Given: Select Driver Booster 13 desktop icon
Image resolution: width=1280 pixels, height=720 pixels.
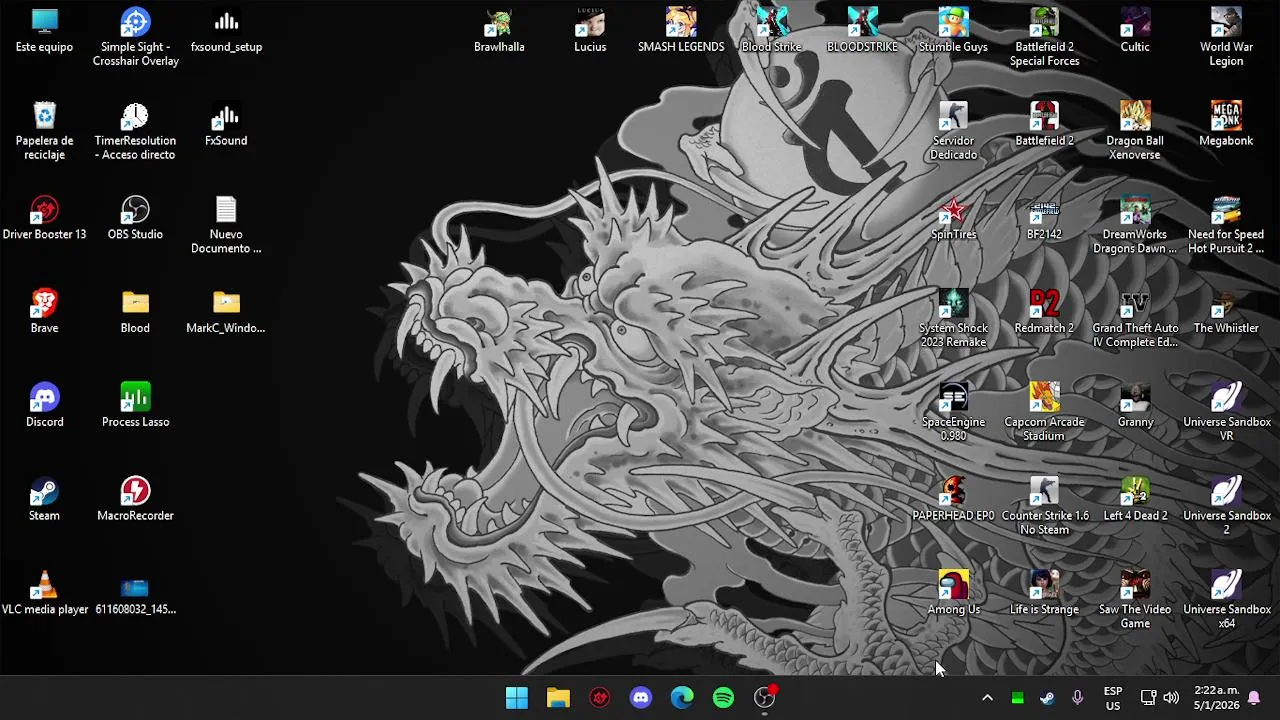Looking at the screenshot, I should pyautogui.click(x=44, y=219).
